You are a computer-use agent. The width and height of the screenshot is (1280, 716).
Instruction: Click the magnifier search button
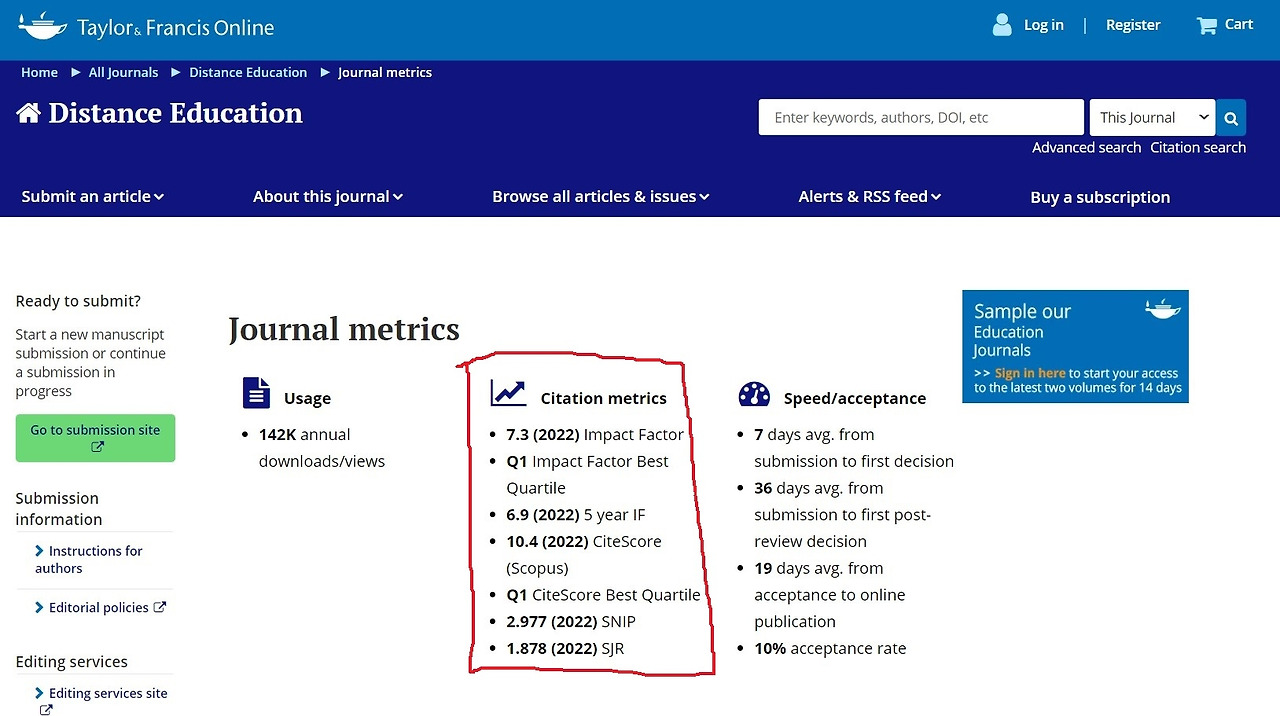1231,118
